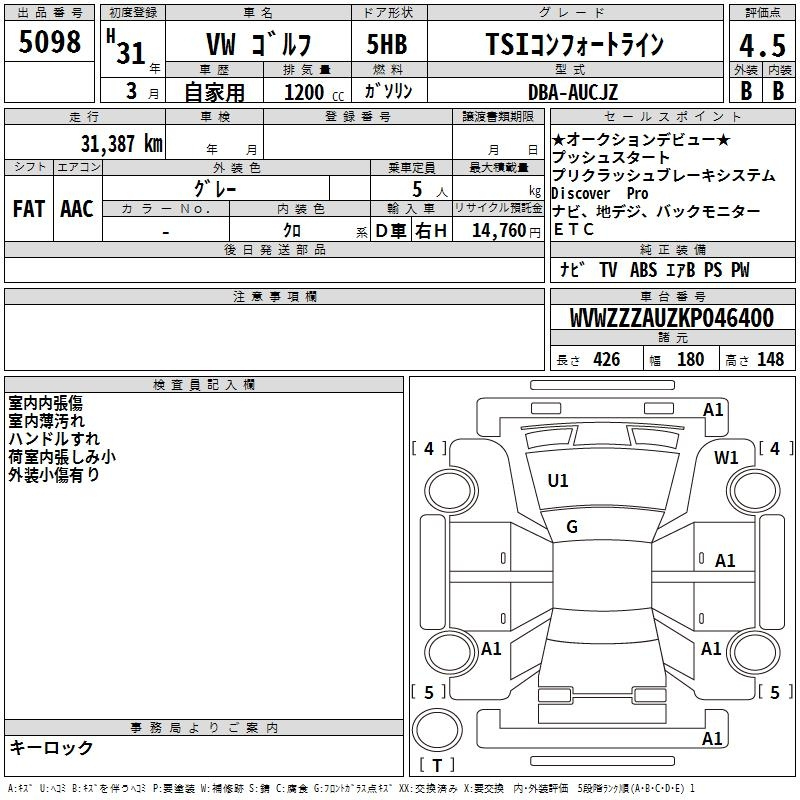Image resolution: width=800 pixels, height=800 pixels.
Task: Click U1 dent mark on hood
Action: tap(558, 481)
